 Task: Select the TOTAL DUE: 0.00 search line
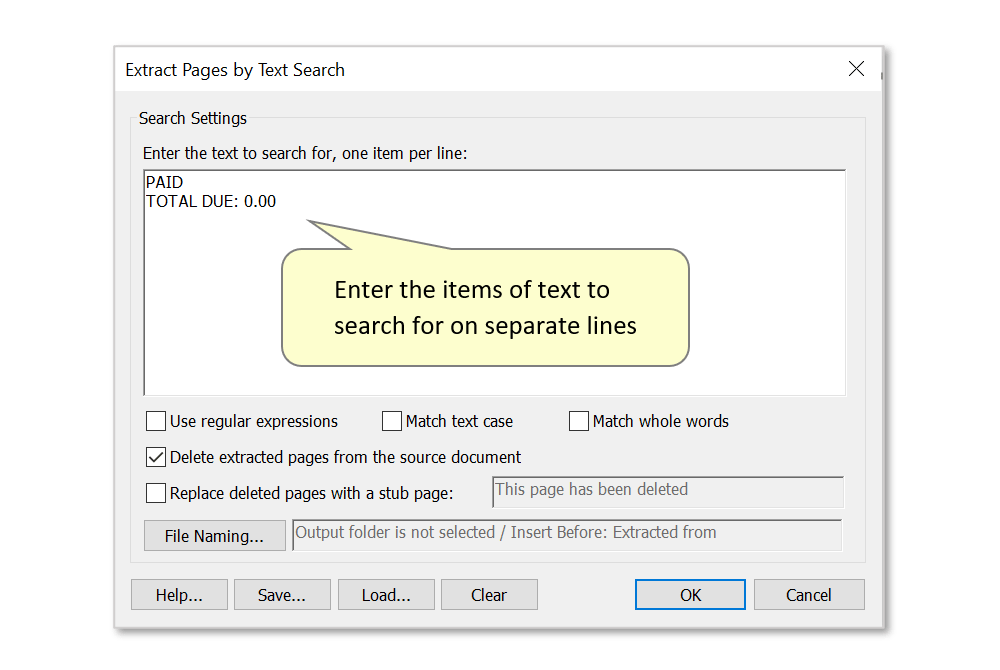click(x=211, y=201)
